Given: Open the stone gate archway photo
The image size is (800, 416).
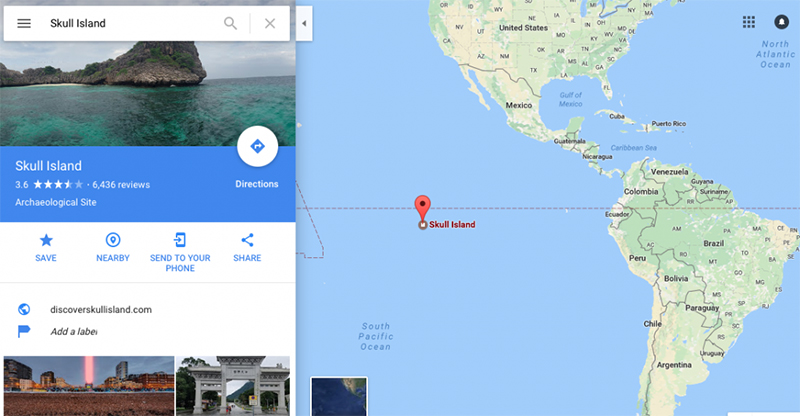Looking at the screenshot, I should [233, 386].
